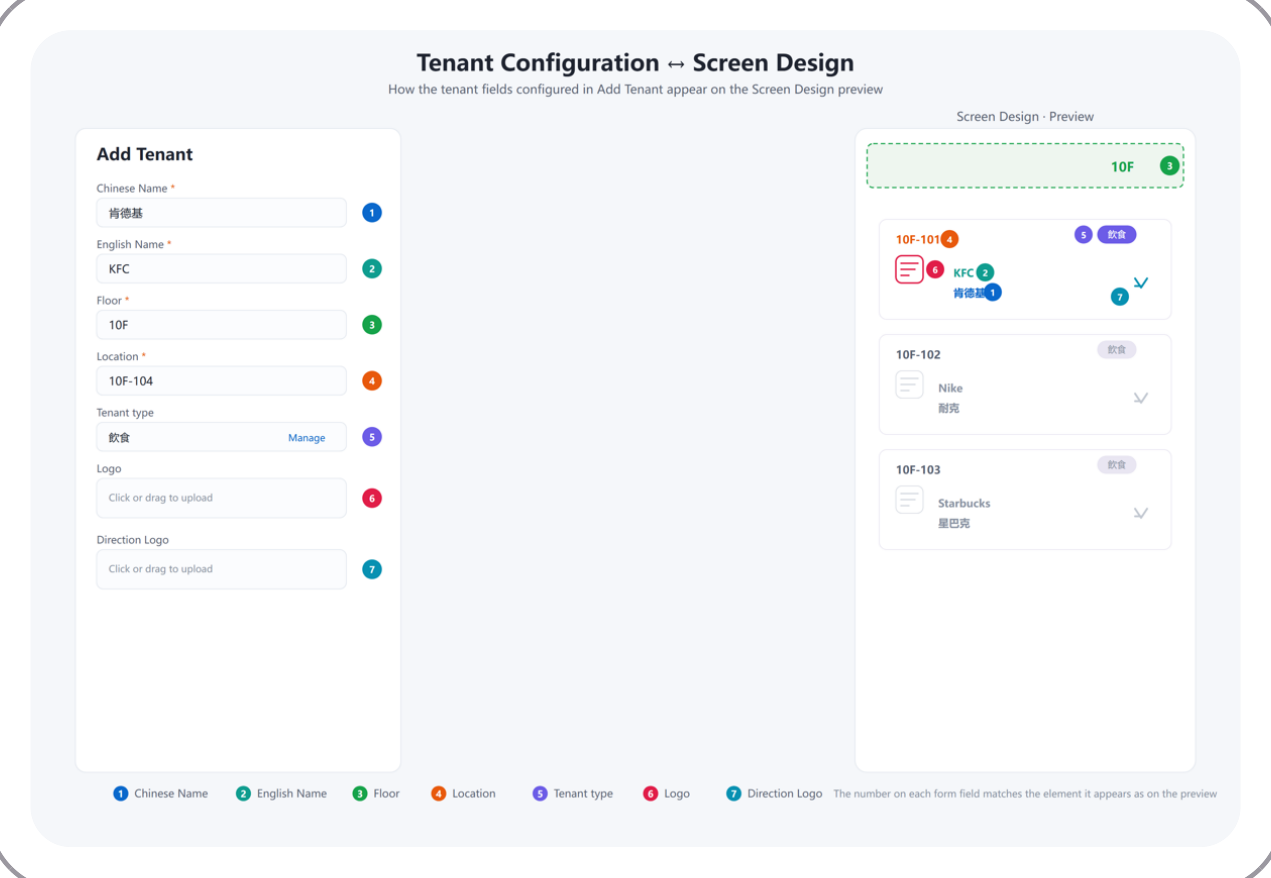Click the 星巴克 Chinese name text
This screenshot has height=878, width=1271.
tap(954, 523)
